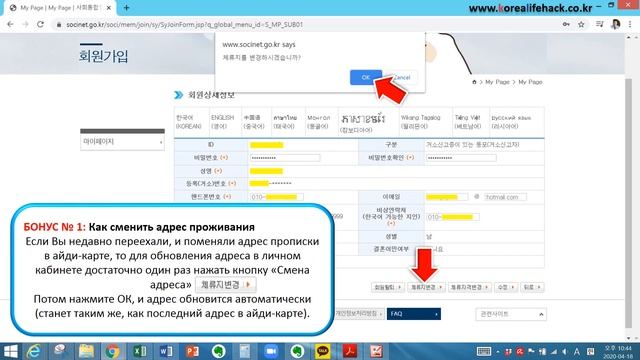Confirm the dialog with OK button
Image resolution: width=640 pixels, height=360 pixels.
[366, 77]
